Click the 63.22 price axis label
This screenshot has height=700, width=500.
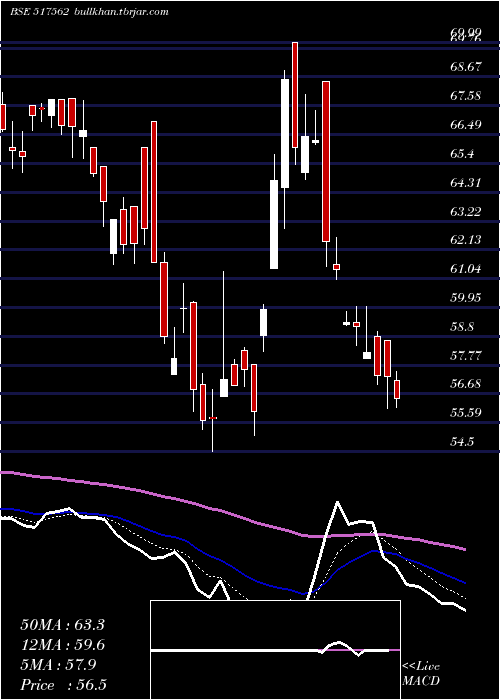click(x=466, y=211)
